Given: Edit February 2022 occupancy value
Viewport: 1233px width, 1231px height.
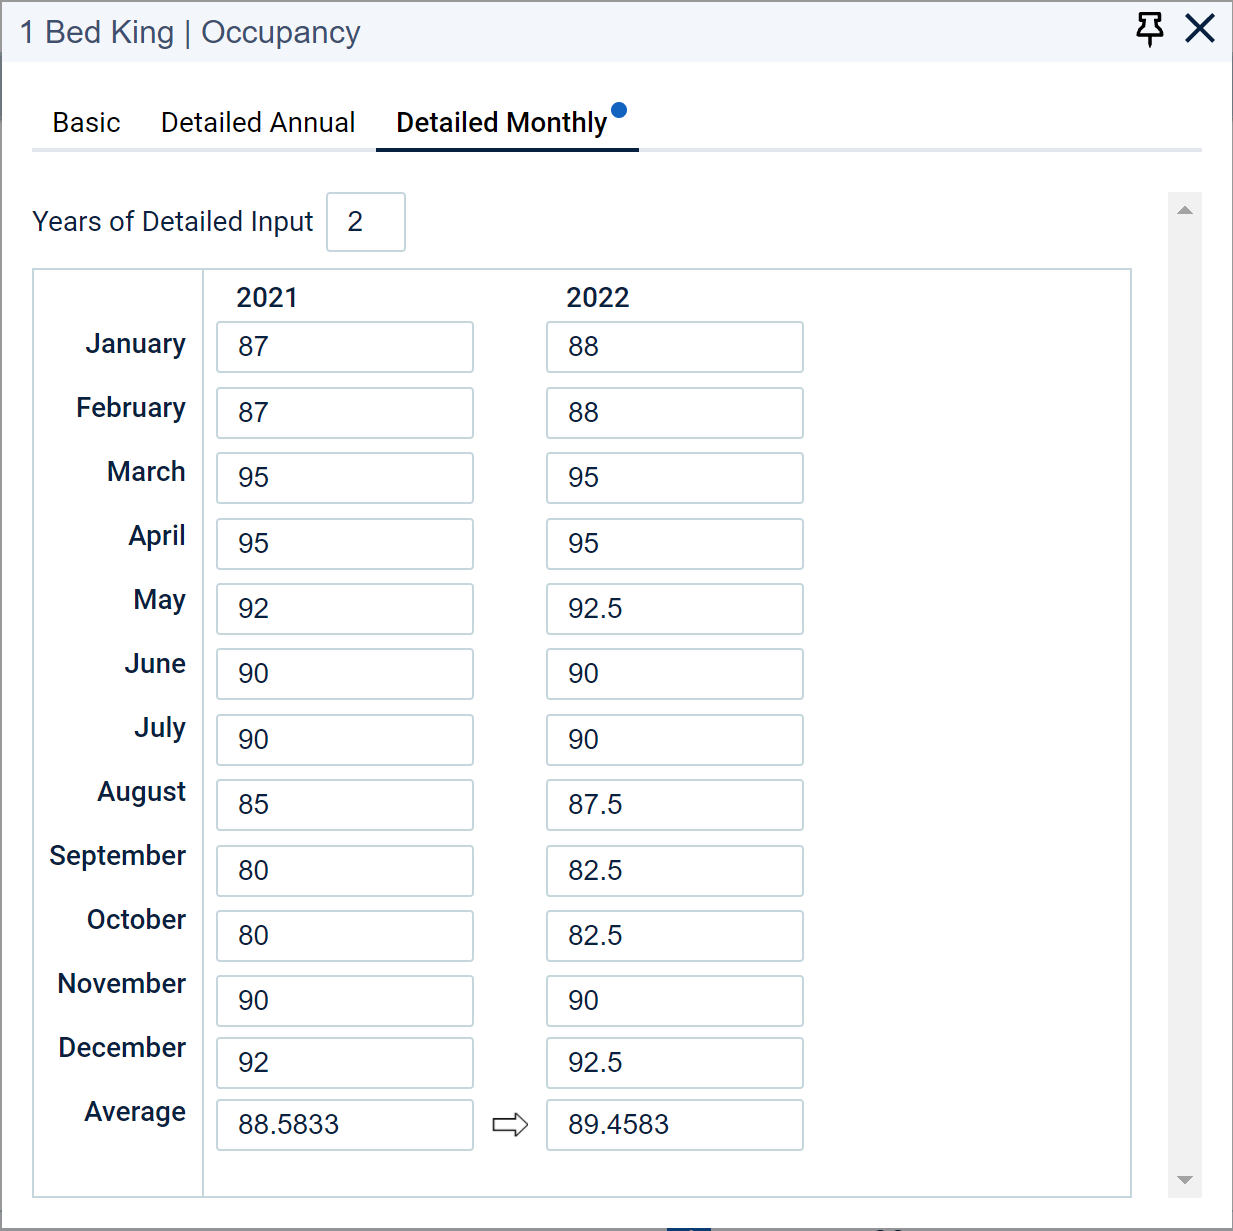Looking at the screenshot, I should (675, 413).
